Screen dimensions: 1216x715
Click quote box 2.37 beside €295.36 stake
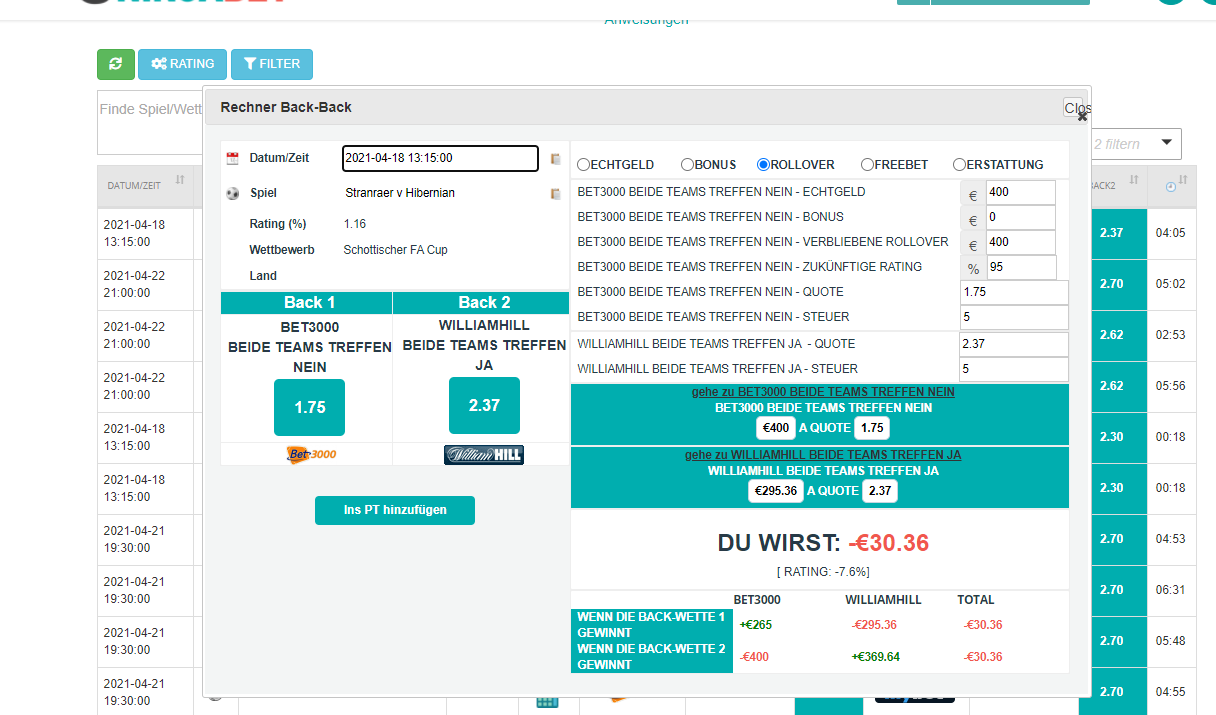[878, 491]
